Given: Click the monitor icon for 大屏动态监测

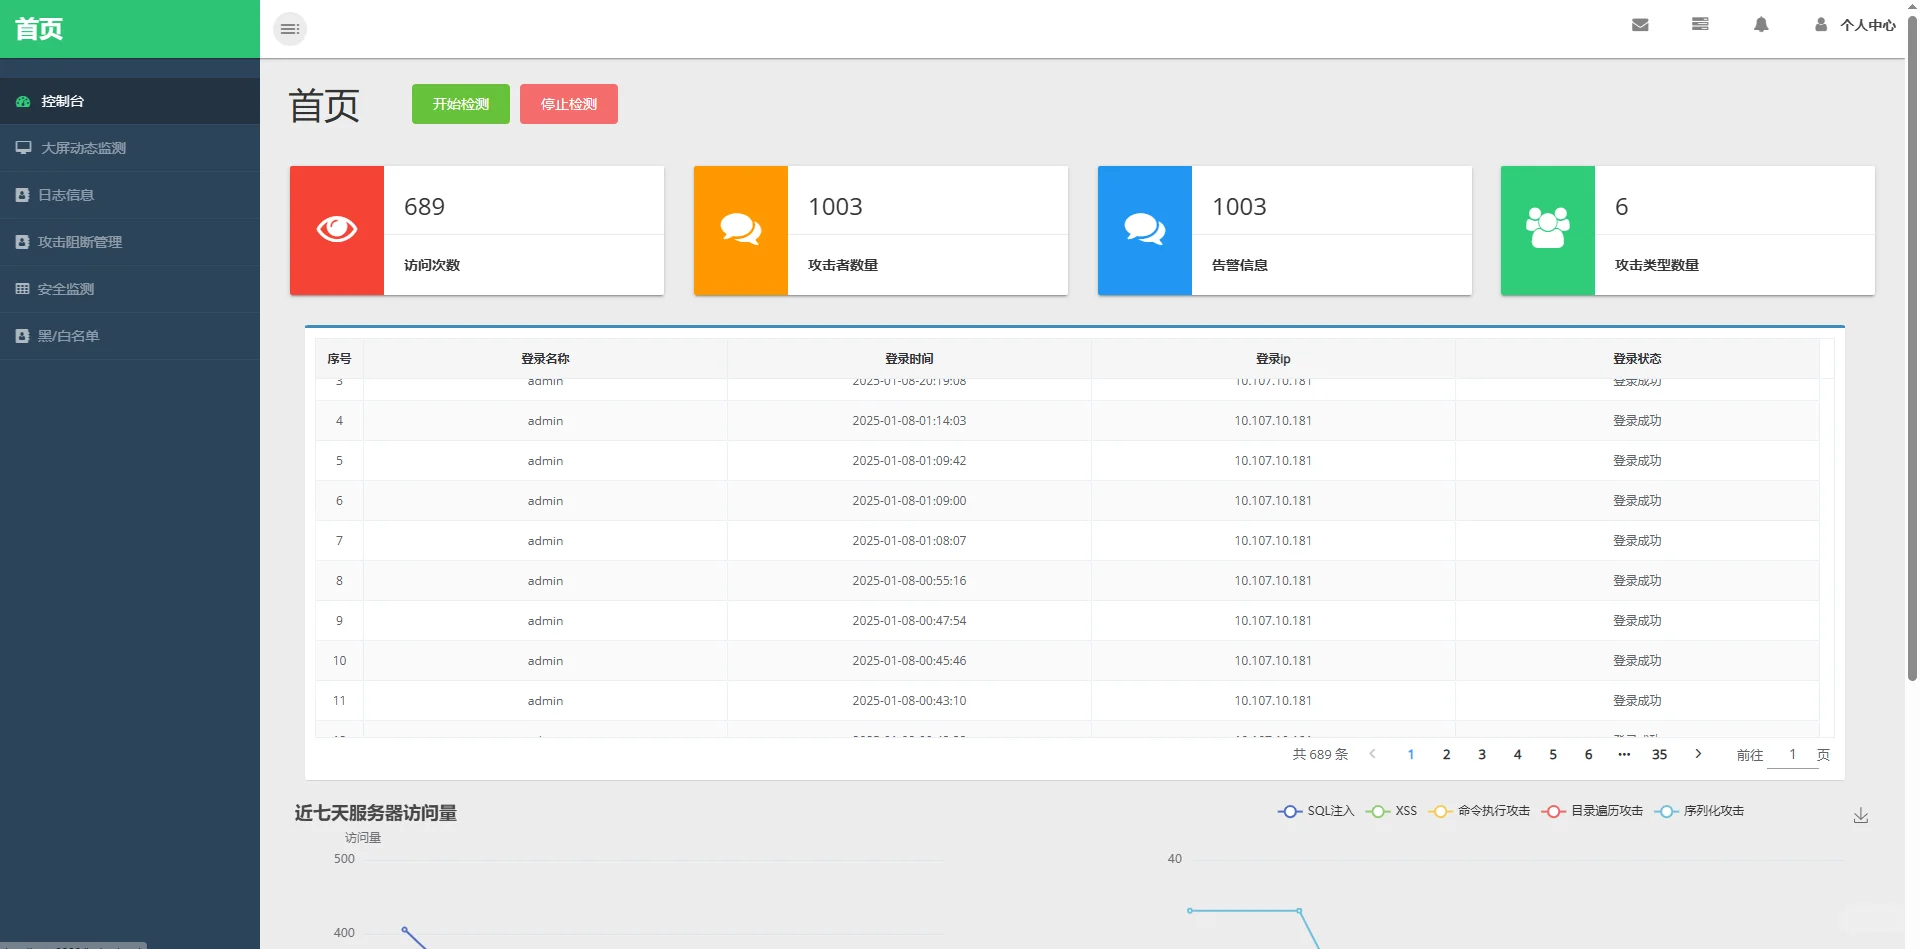Looking at the screenshot, I should pyautogui.click(x=22, y=147).
